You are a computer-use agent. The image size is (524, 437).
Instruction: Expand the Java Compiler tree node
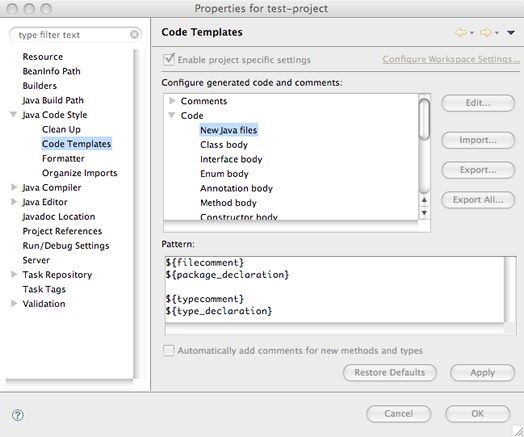14,187
